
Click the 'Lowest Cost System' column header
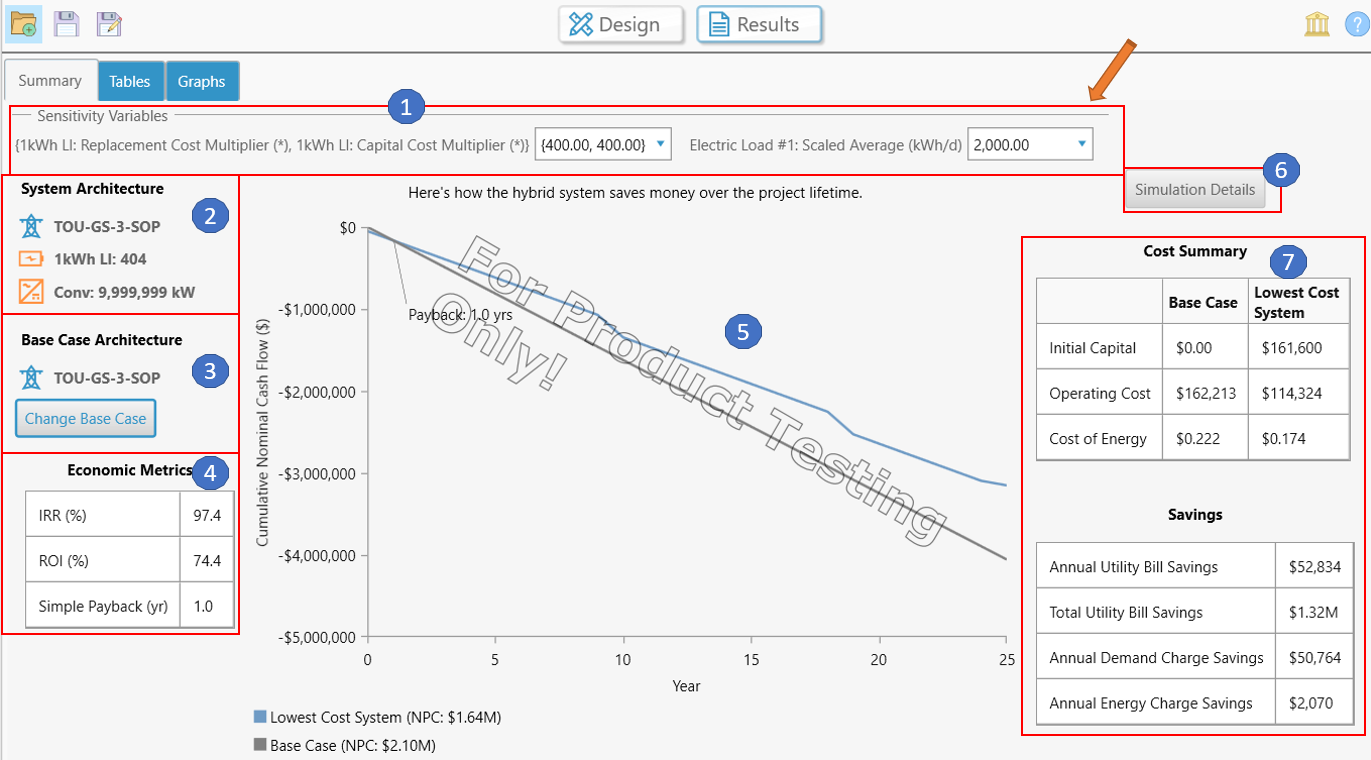(x=1299, y=302)
